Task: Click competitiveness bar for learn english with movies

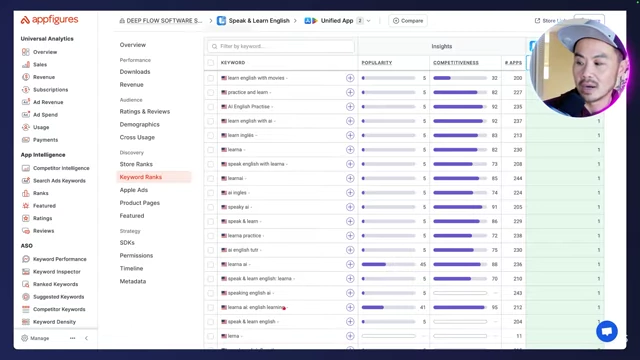Action: pyautogui.click(x=460, y=78)
